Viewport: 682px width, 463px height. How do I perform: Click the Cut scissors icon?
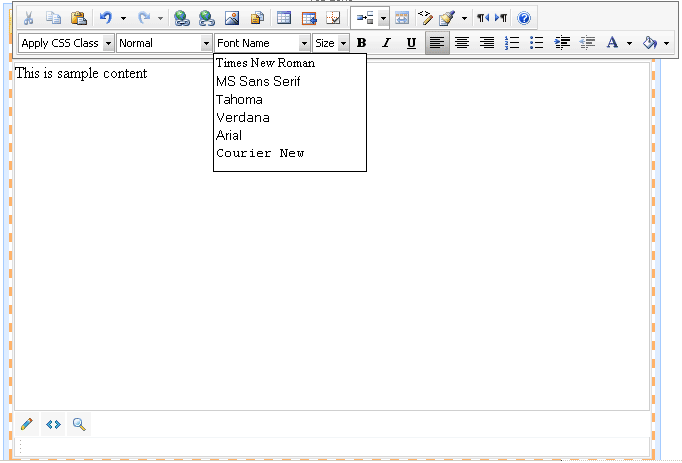click(29, 18)
